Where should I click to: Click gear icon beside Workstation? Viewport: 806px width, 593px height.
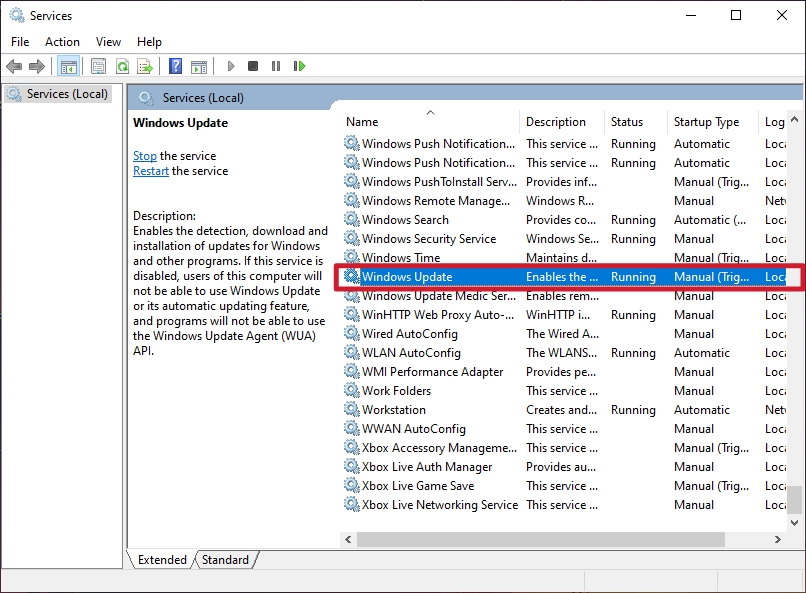(x=351, y=410)
